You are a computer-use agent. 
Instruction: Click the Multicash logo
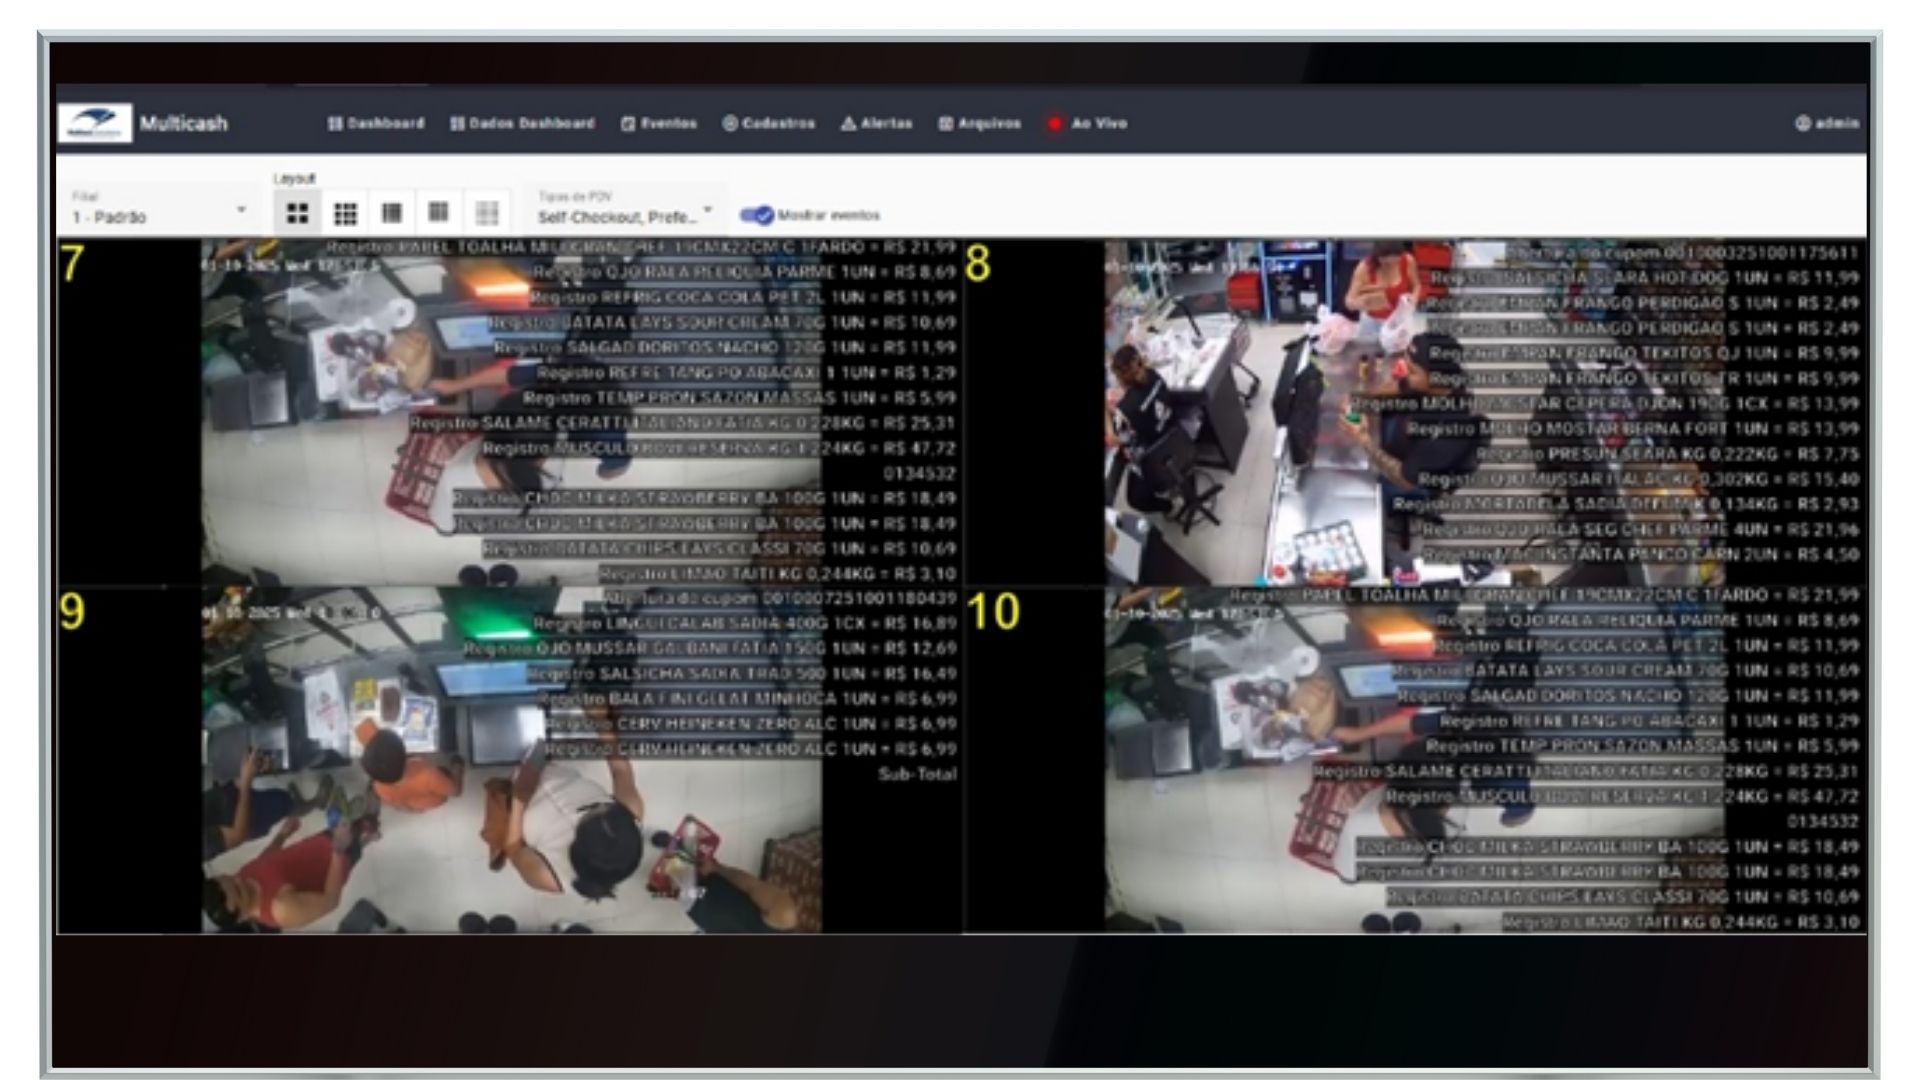95,123
